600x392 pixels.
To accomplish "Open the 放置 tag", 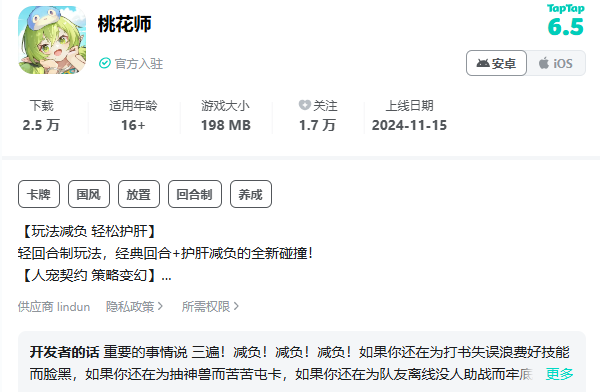I will [139, 194].
